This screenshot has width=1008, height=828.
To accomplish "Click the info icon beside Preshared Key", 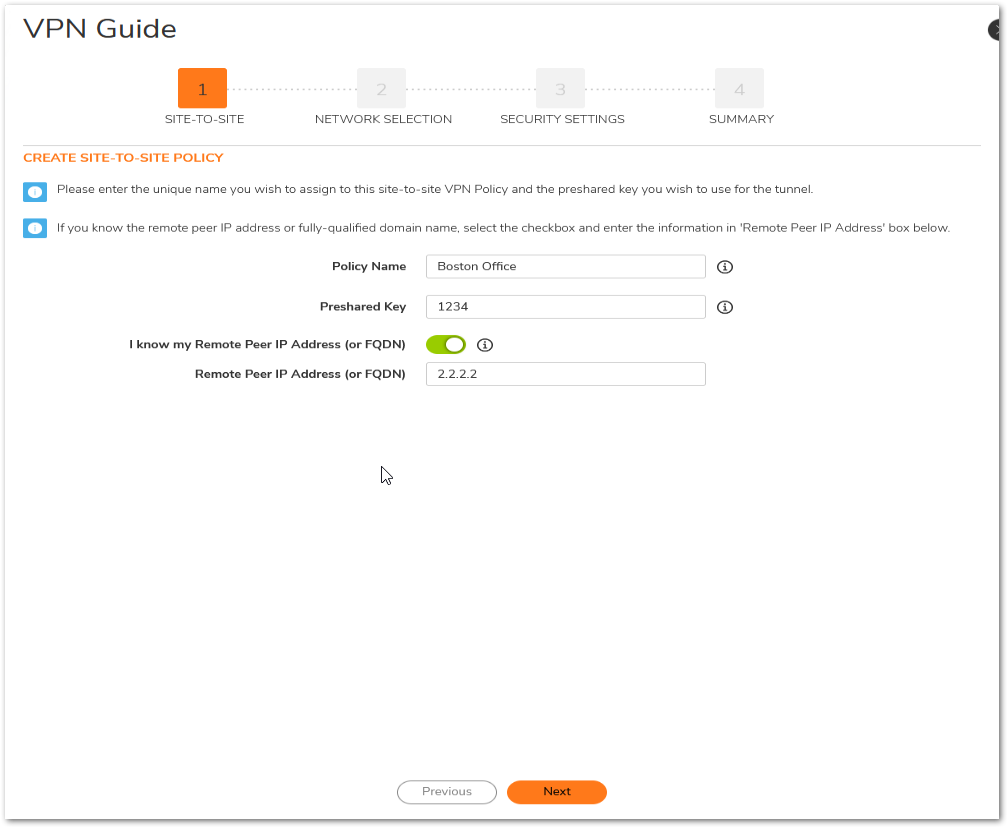I will (724, 307).
